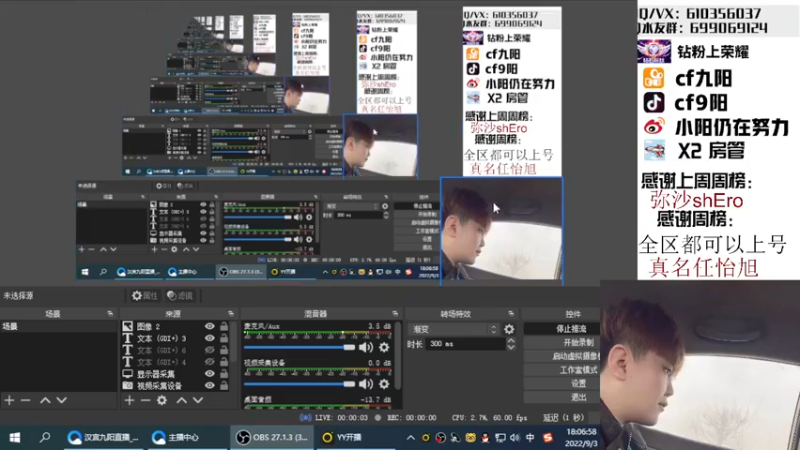Open source properties gear in 来源 toolbar

coord(162,401)
